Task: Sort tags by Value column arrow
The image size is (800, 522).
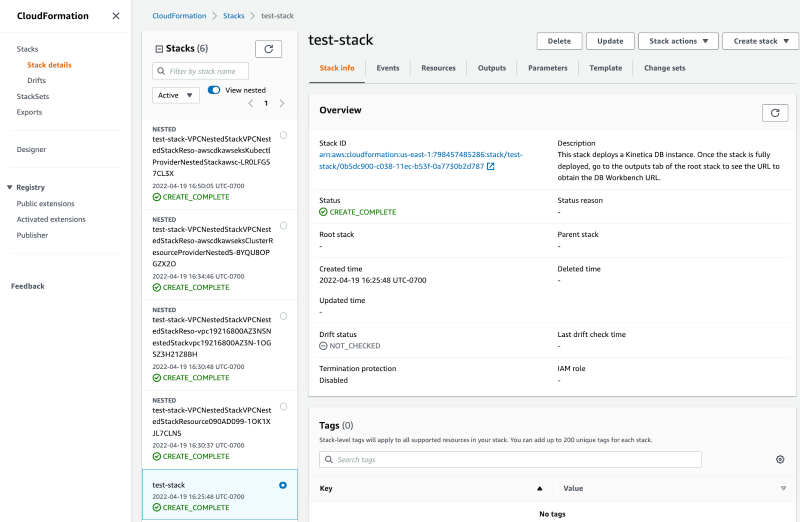Action: coord(783,488)
